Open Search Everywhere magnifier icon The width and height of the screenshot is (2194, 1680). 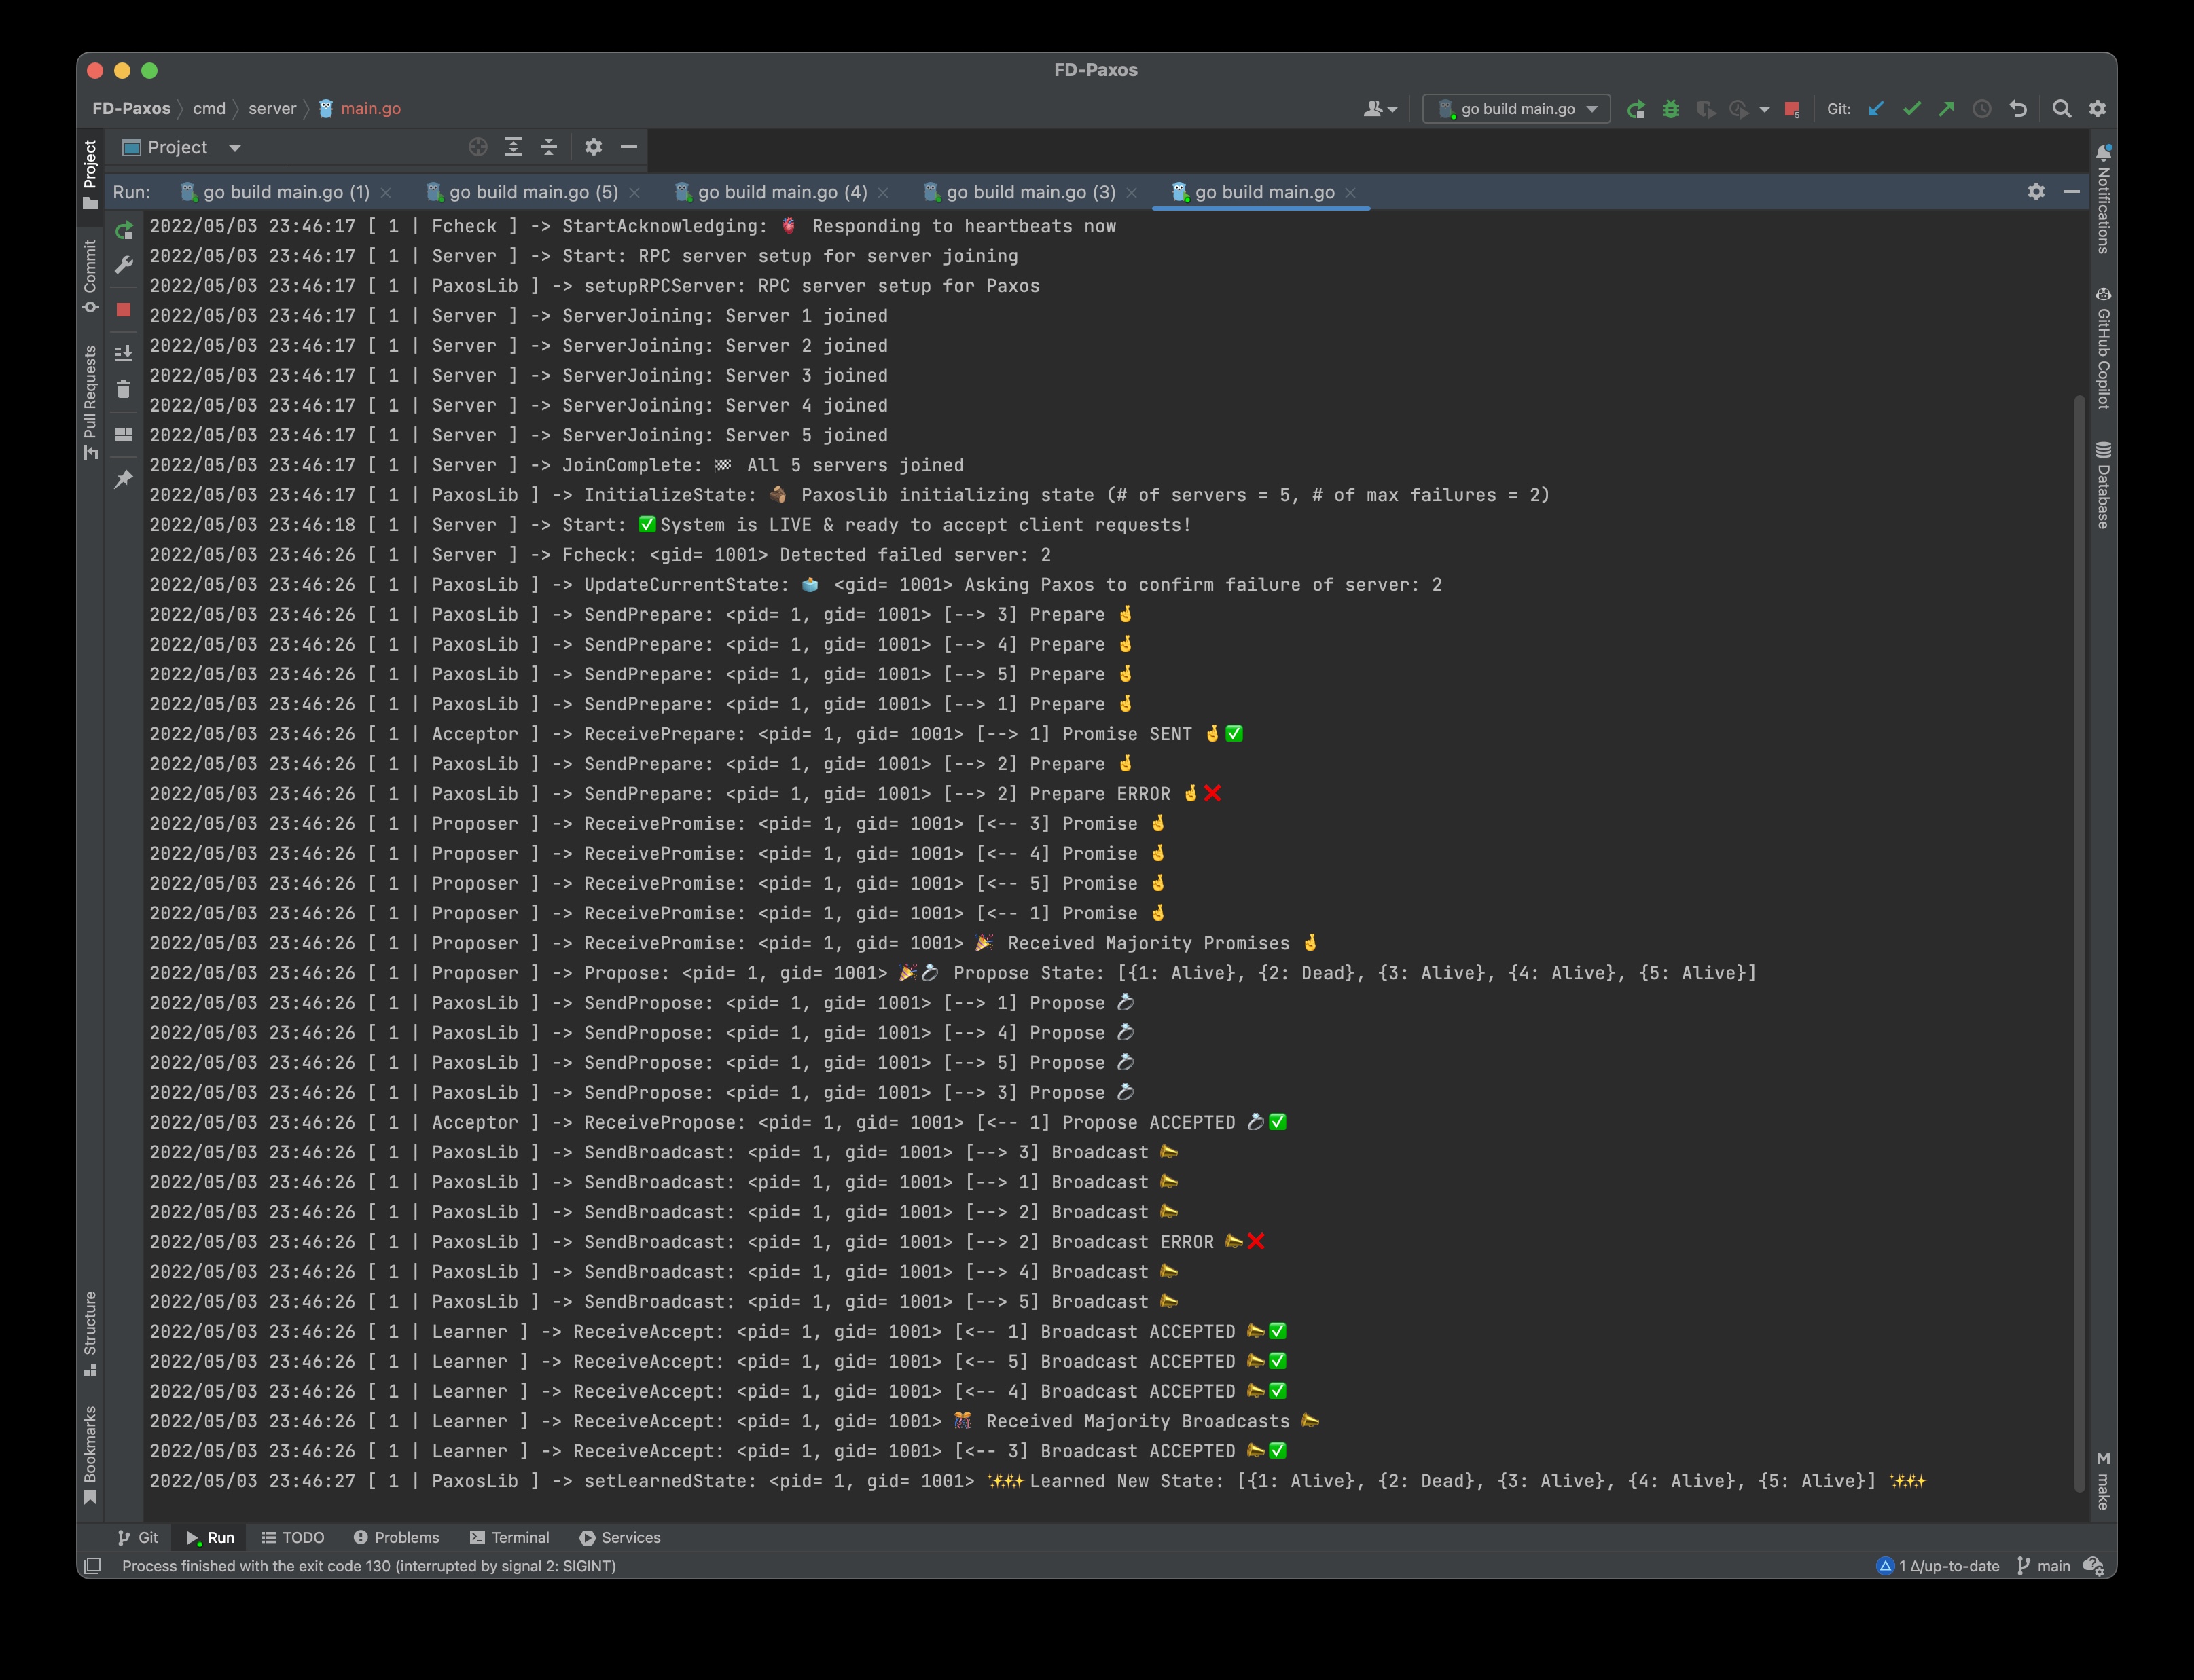point(2062,109)
